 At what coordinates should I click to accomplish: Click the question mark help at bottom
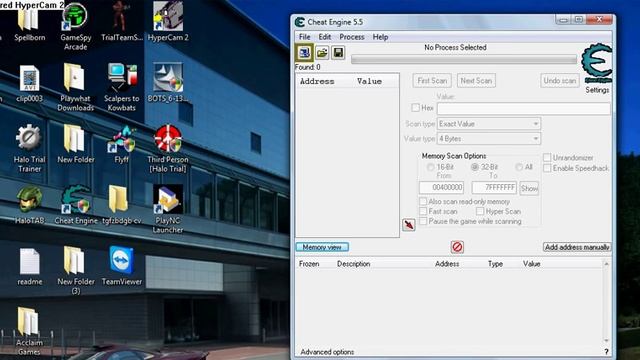coord(606,352)
